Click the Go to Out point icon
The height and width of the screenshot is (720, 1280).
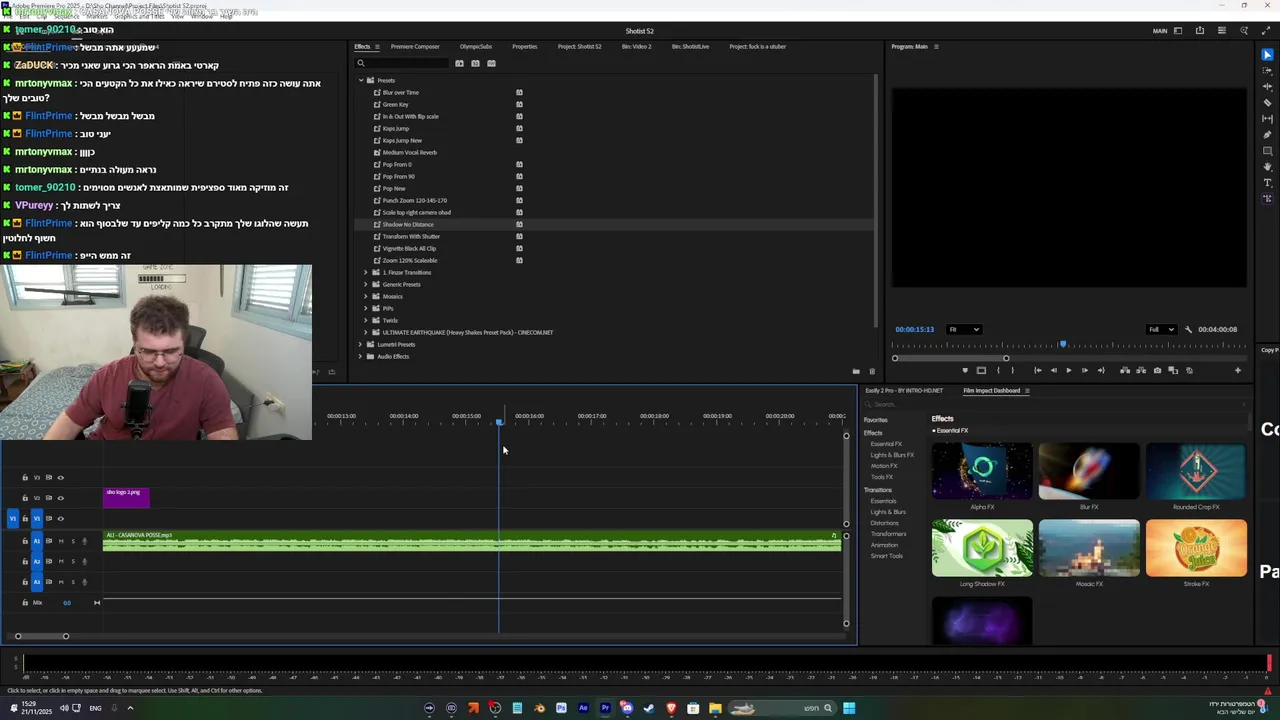click(x=1101, y=370)
